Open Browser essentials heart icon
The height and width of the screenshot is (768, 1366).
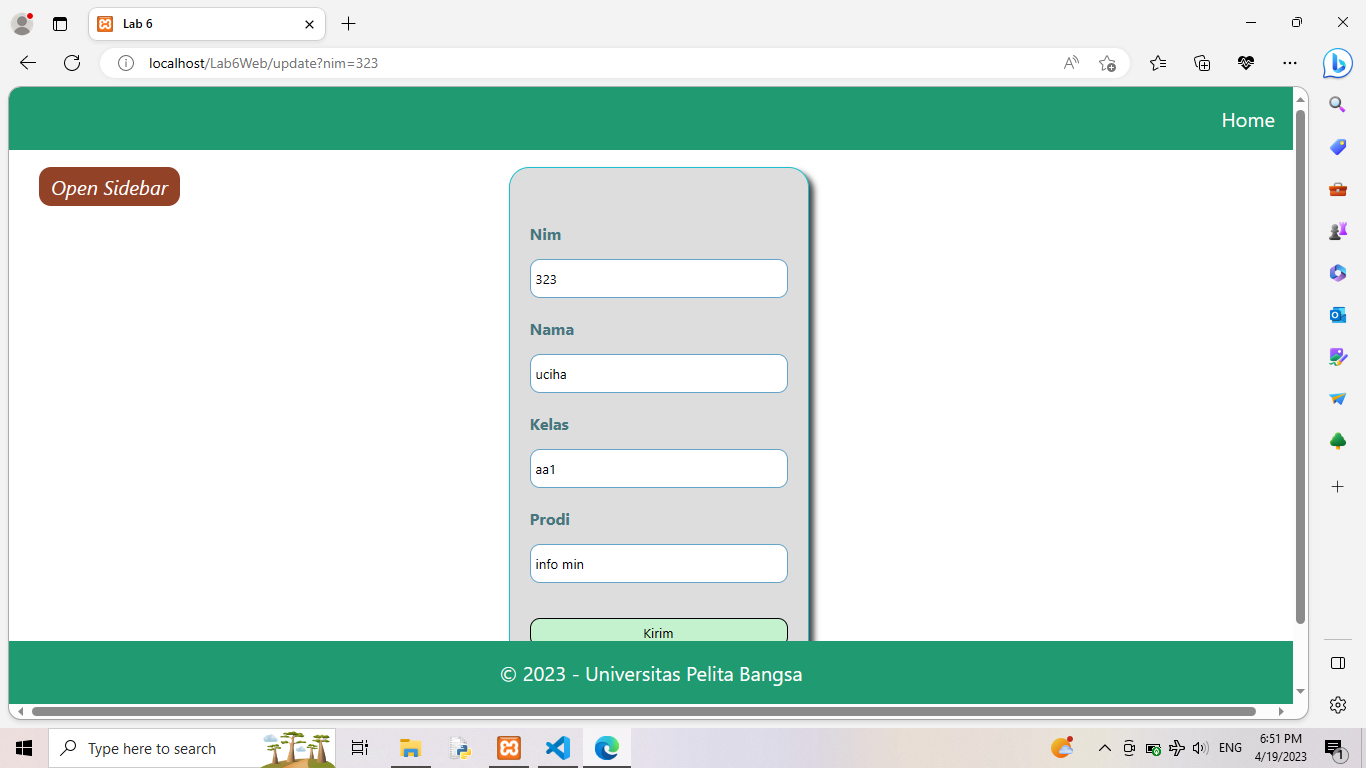(x=1246, y=62)
